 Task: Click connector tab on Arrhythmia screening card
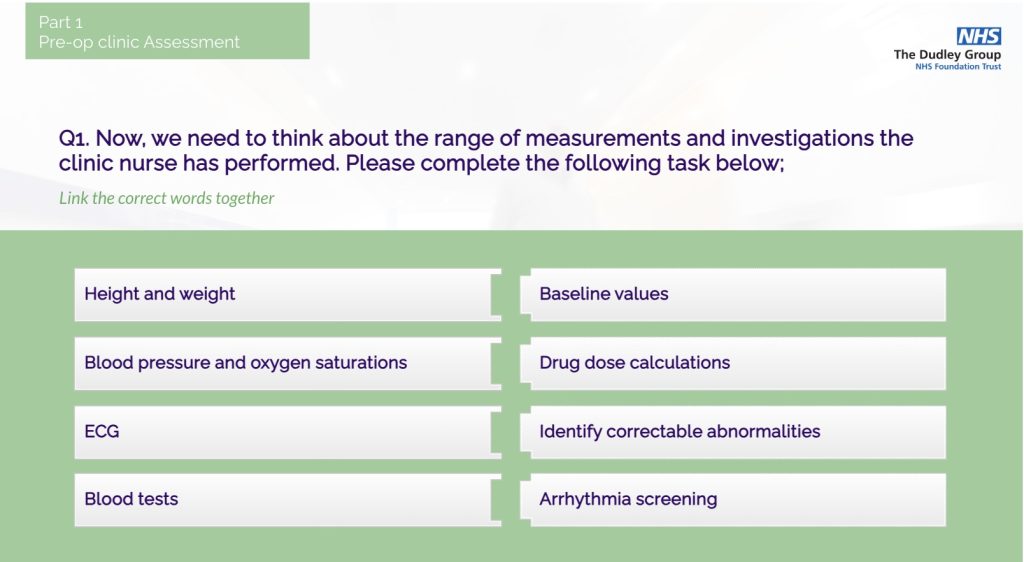(x=526, y=500)
